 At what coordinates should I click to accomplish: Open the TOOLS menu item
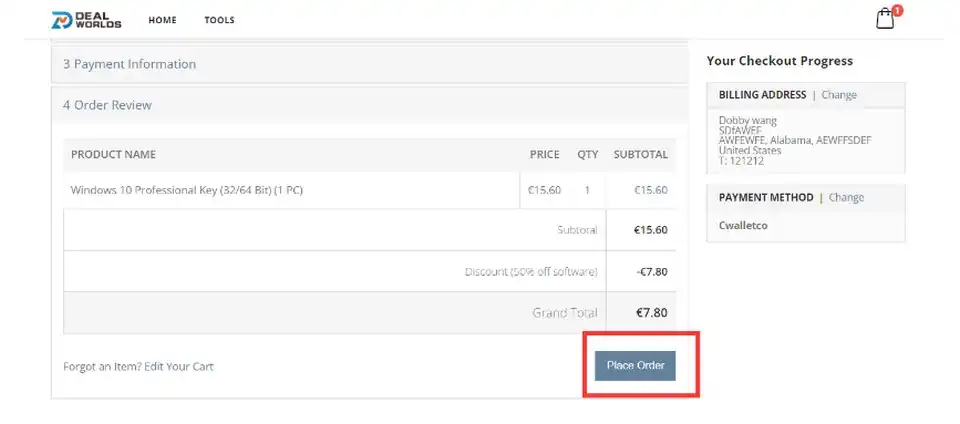(219, 20)
